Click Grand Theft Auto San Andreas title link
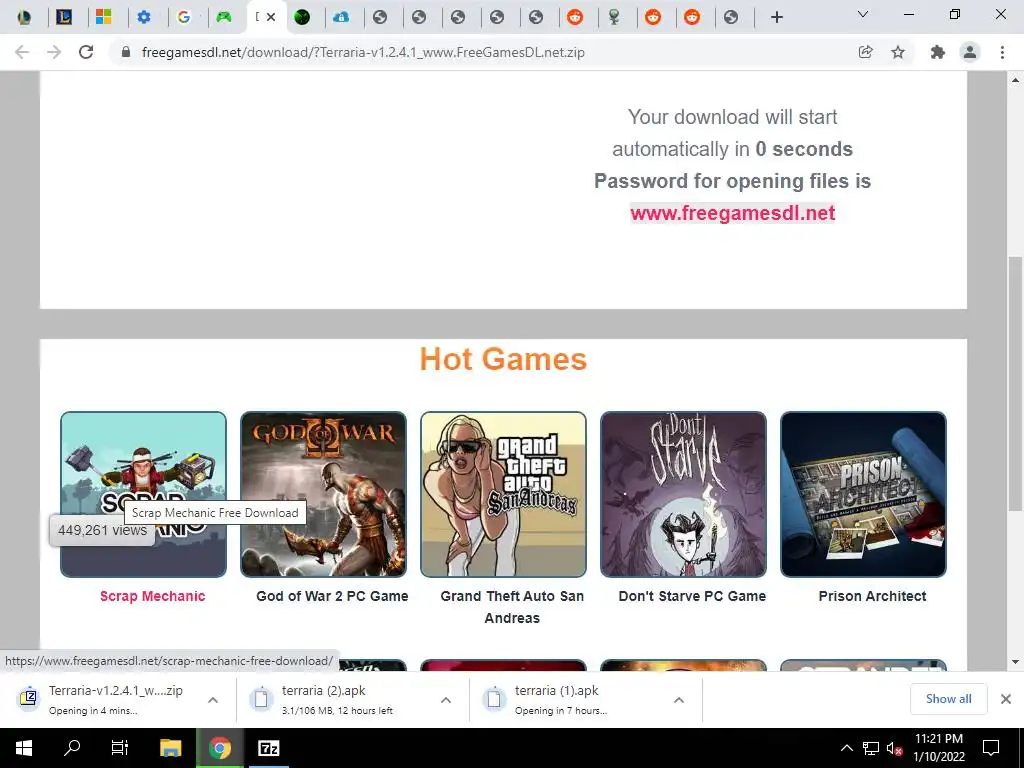This screenshot has width=1024, height=768. click(512, 607)
